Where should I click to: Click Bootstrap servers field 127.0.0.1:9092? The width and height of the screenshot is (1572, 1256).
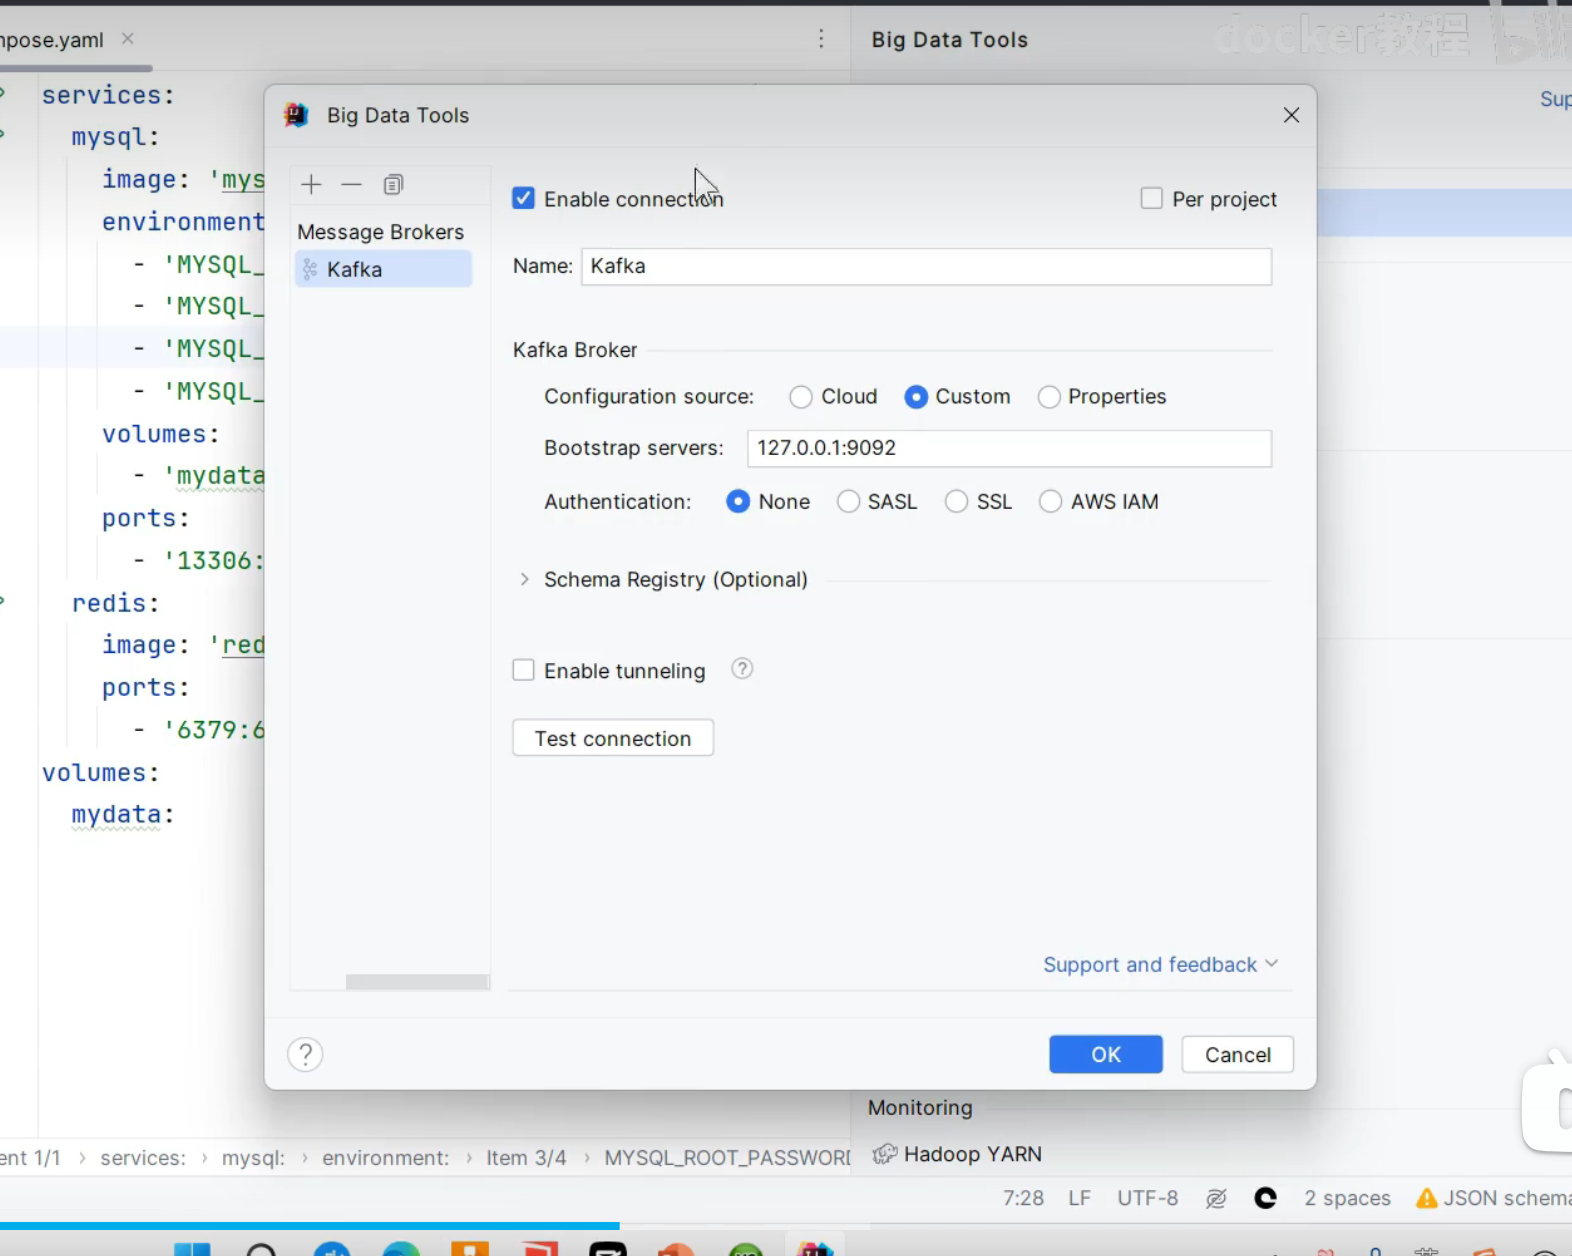1009,448
